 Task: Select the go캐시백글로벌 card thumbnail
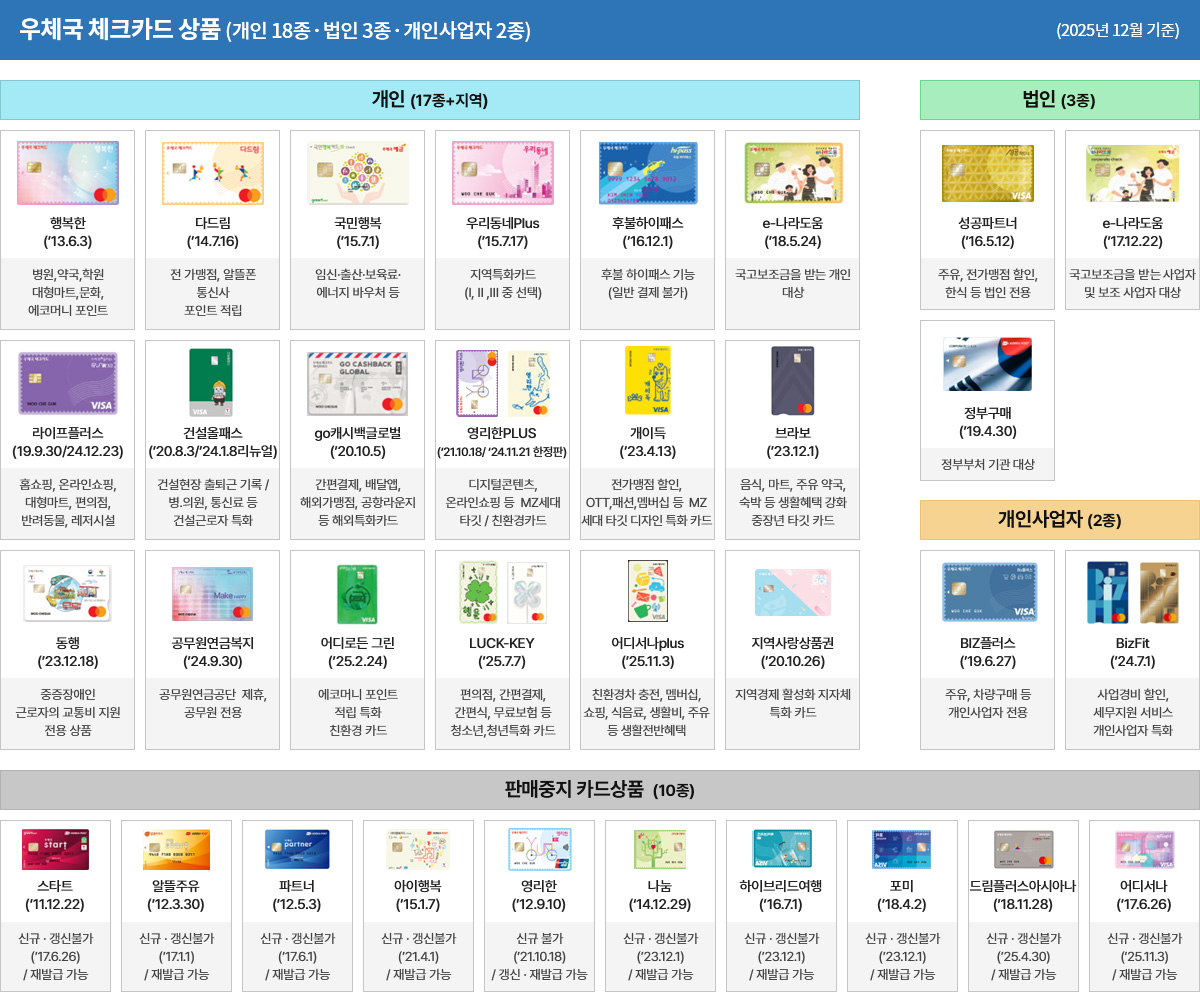coord(356,382)
